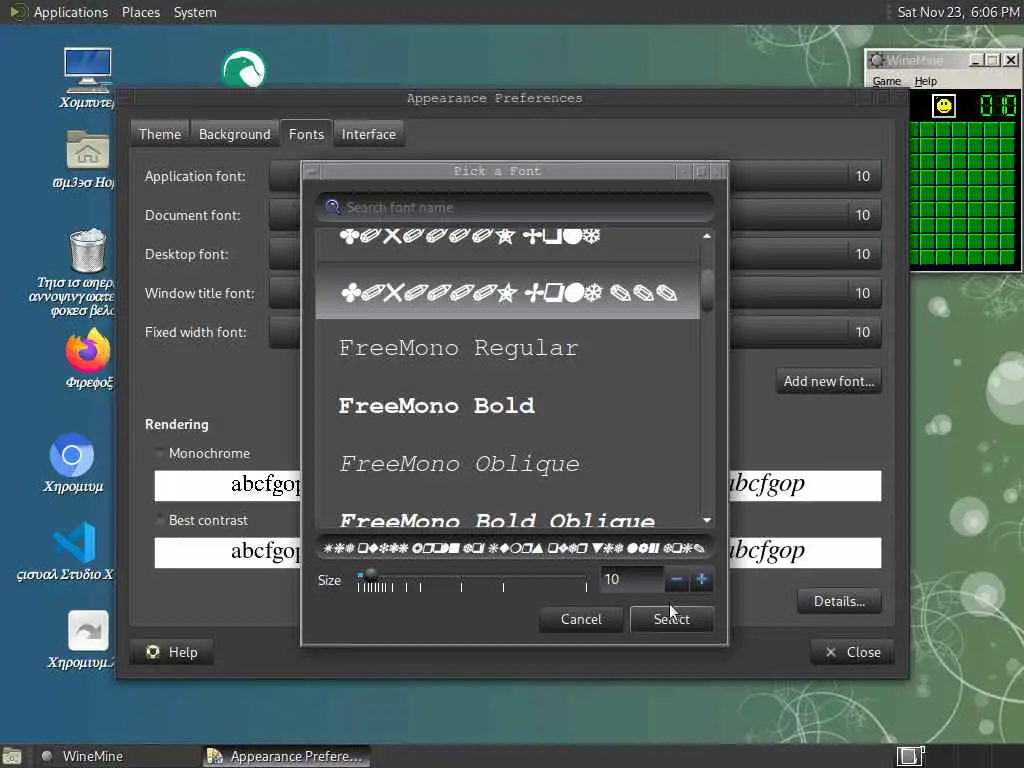The height and width of the screenshot is (768, 1024).
Task: Open Help in Appearance Preferences
Action: [x=172, y=652]
